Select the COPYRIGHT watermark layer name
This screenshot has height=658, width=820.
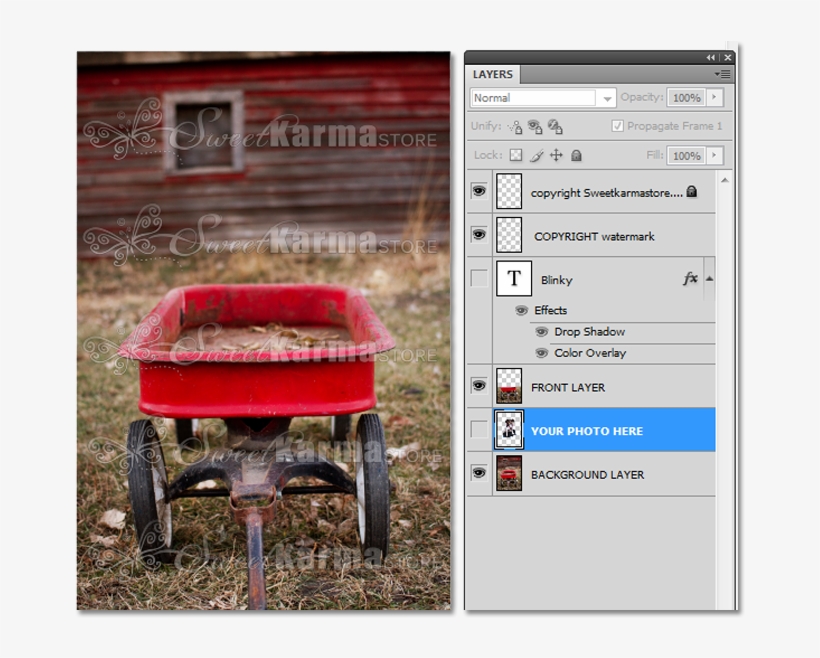point(594,236)
